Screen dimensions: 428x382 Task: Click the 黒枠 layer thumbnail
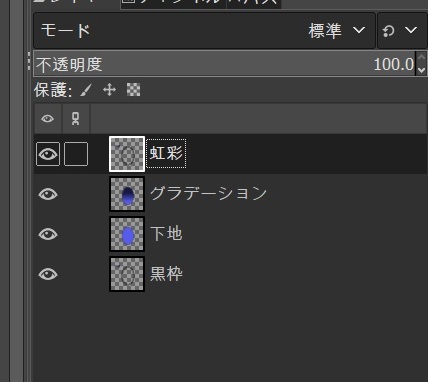[127, 274]
